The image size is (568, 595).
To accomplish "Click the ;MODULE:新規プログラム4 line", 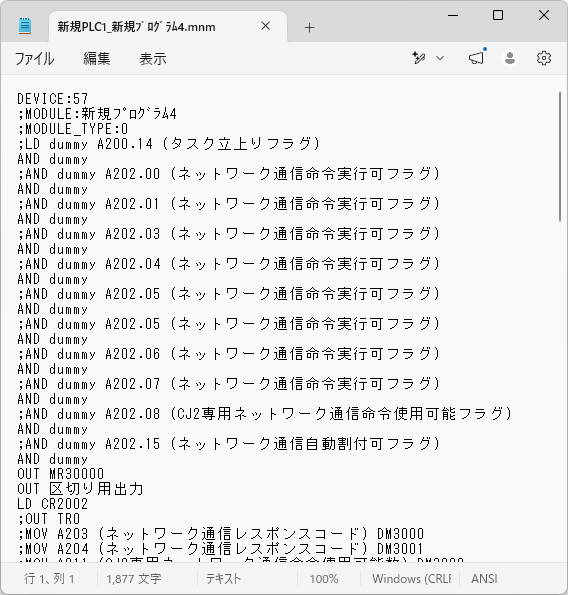I will (97, 114).
